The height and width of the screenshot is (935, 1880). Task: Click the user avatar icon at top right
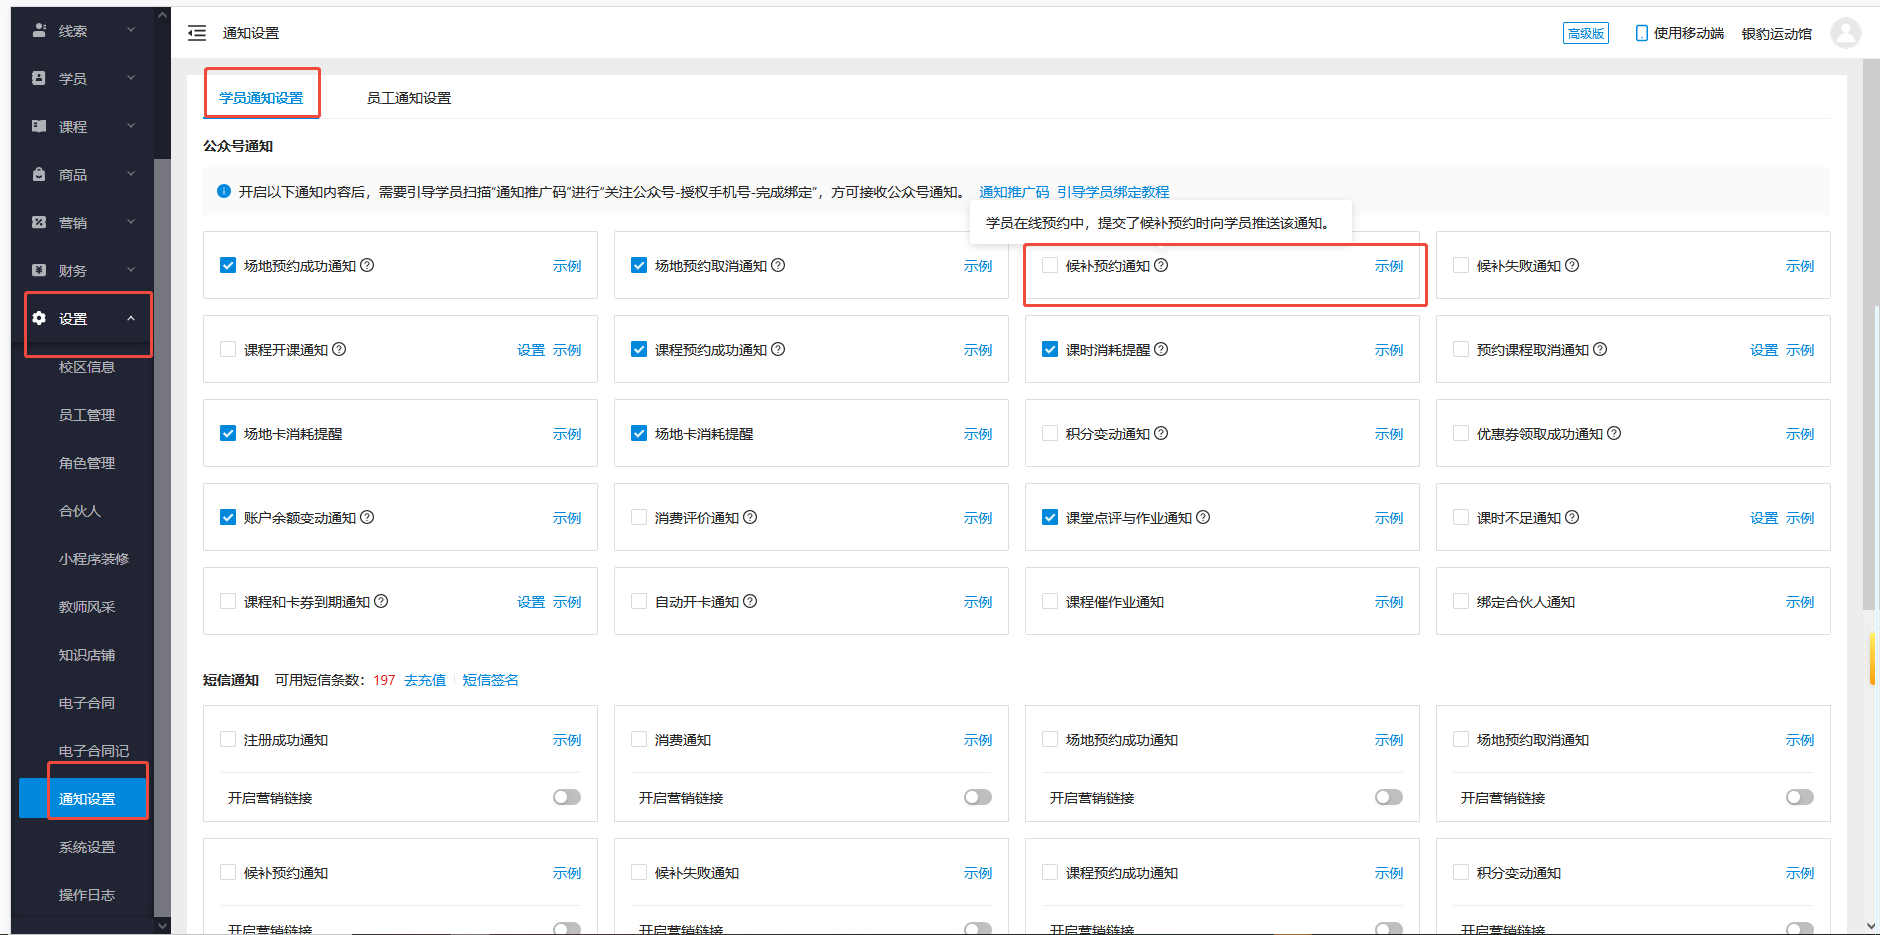1845,33
